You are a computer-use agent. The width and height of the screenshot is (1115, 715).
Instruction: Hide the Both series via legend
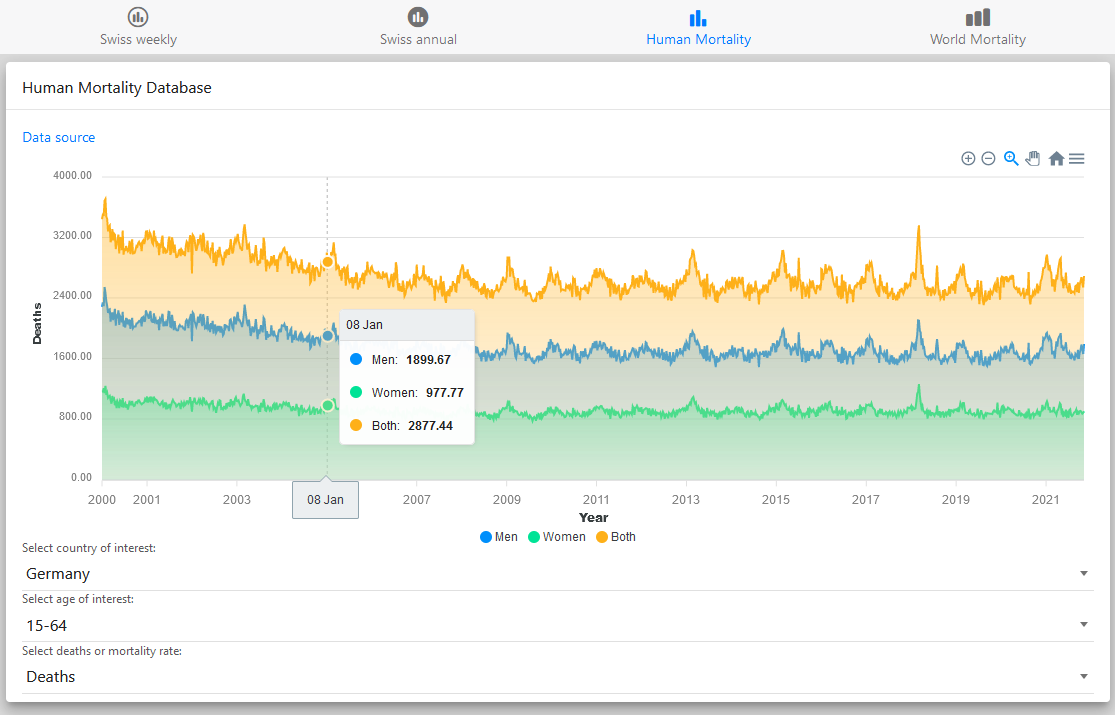point(615,537)
